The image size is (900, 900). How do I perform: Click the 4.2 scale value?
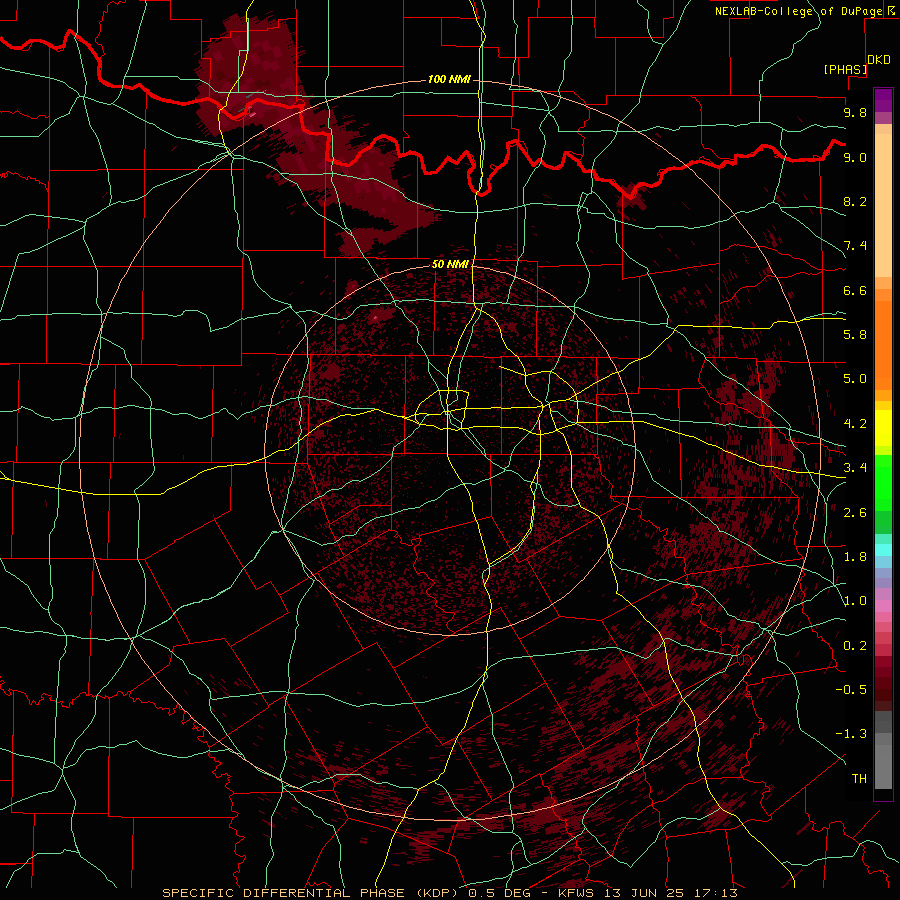(855, 424)
